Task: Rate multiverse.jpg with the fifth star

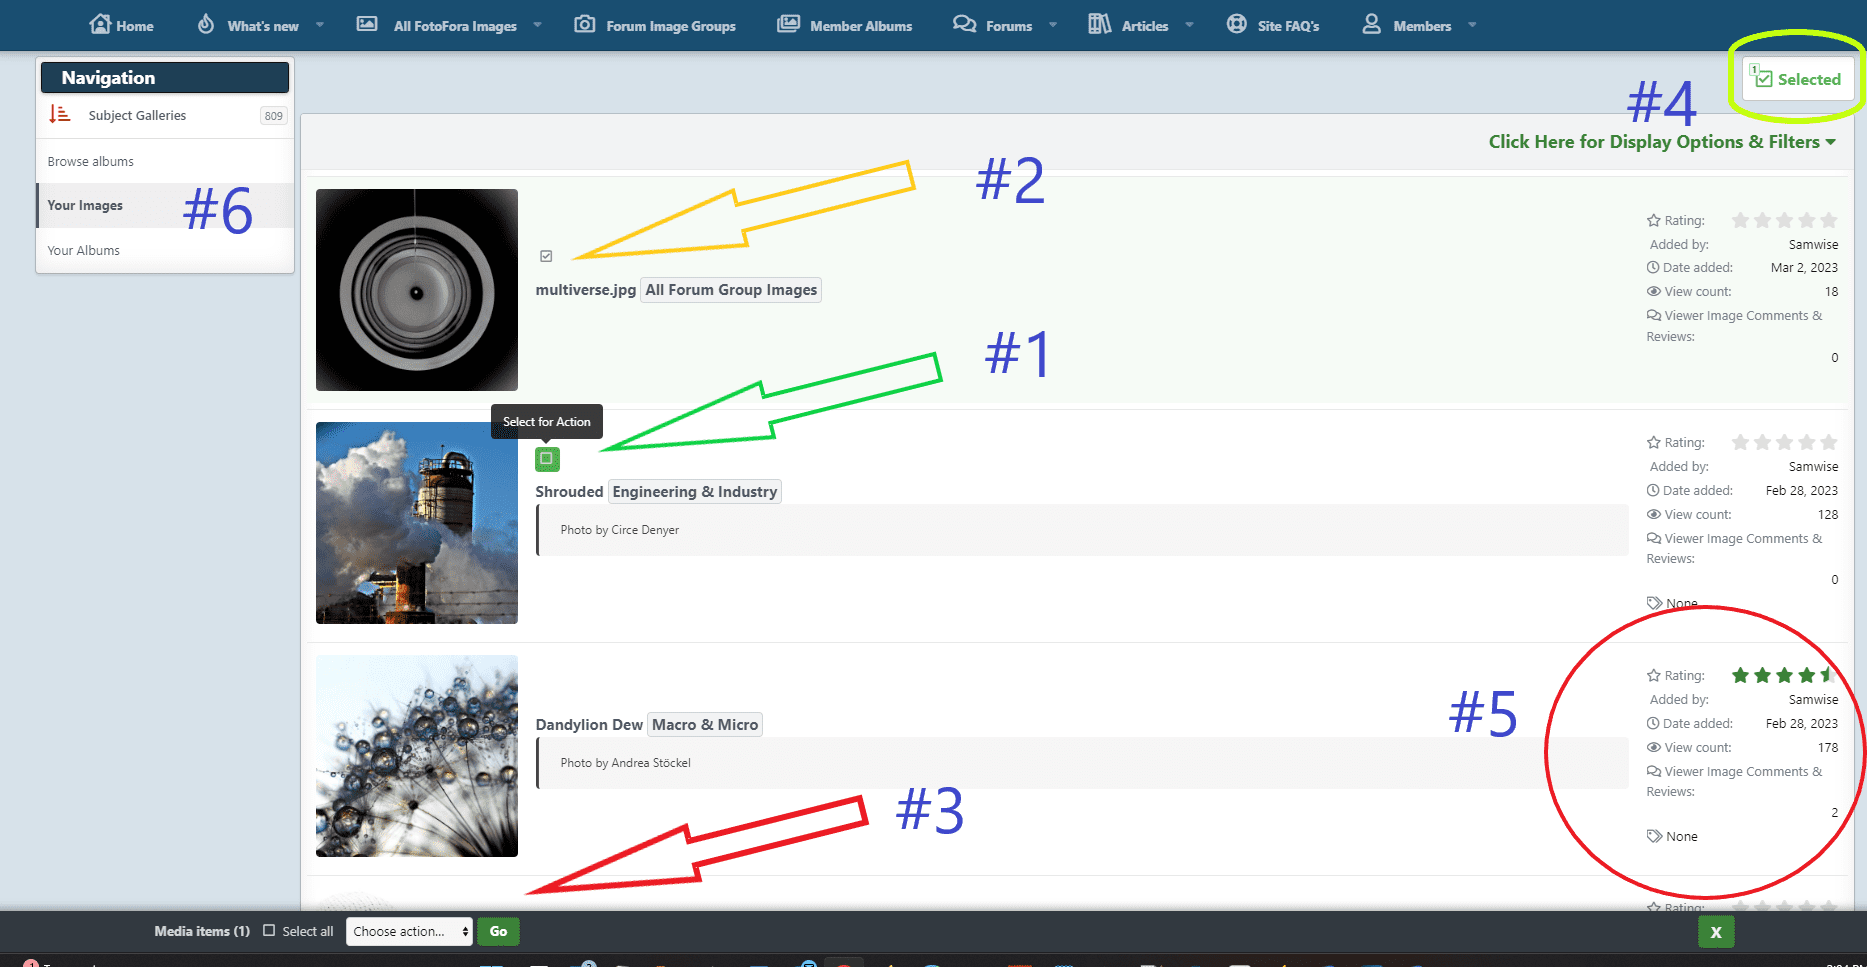Action: coord(1828,220)
